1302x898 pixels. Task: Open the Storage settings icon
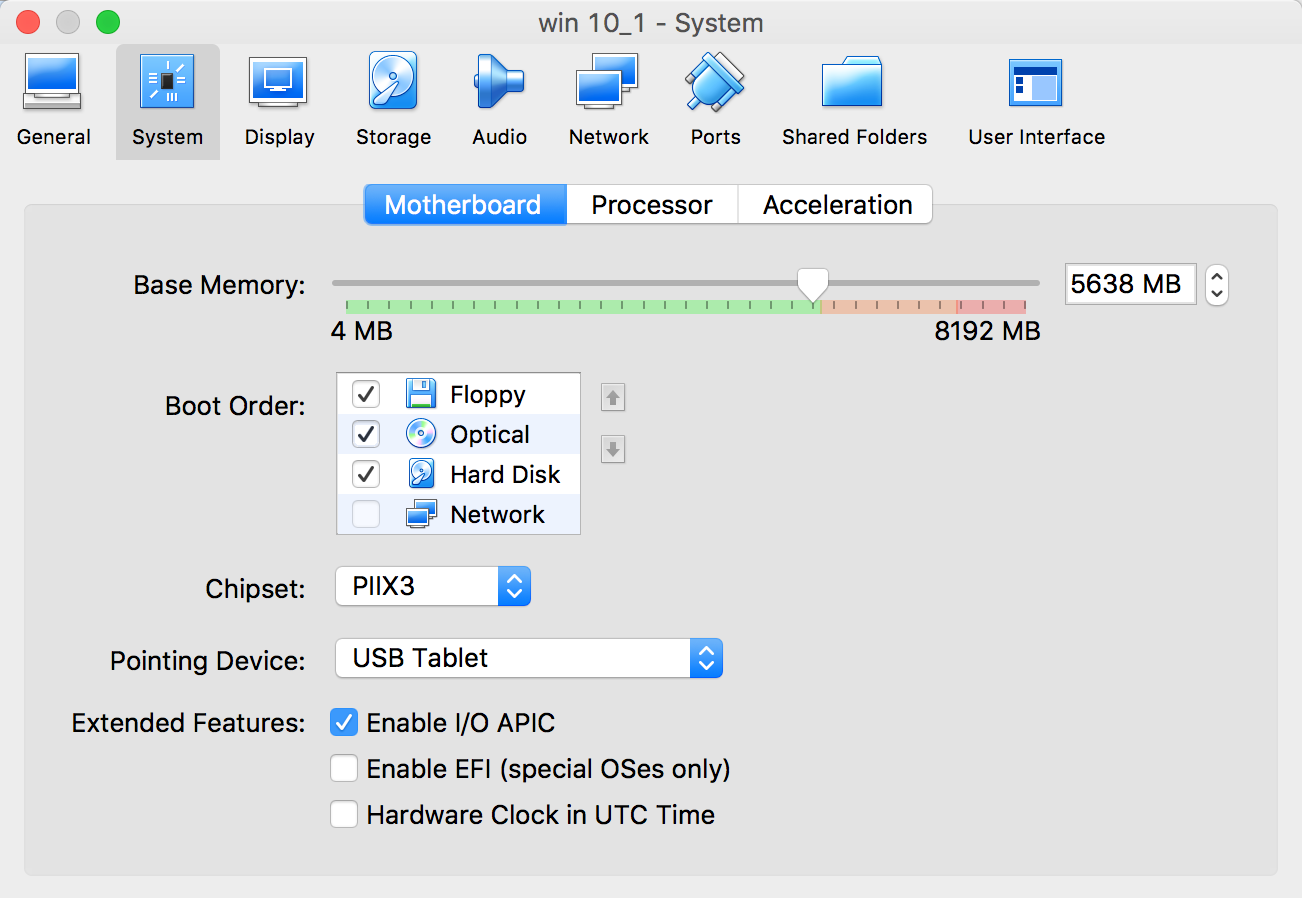point(393,82)
